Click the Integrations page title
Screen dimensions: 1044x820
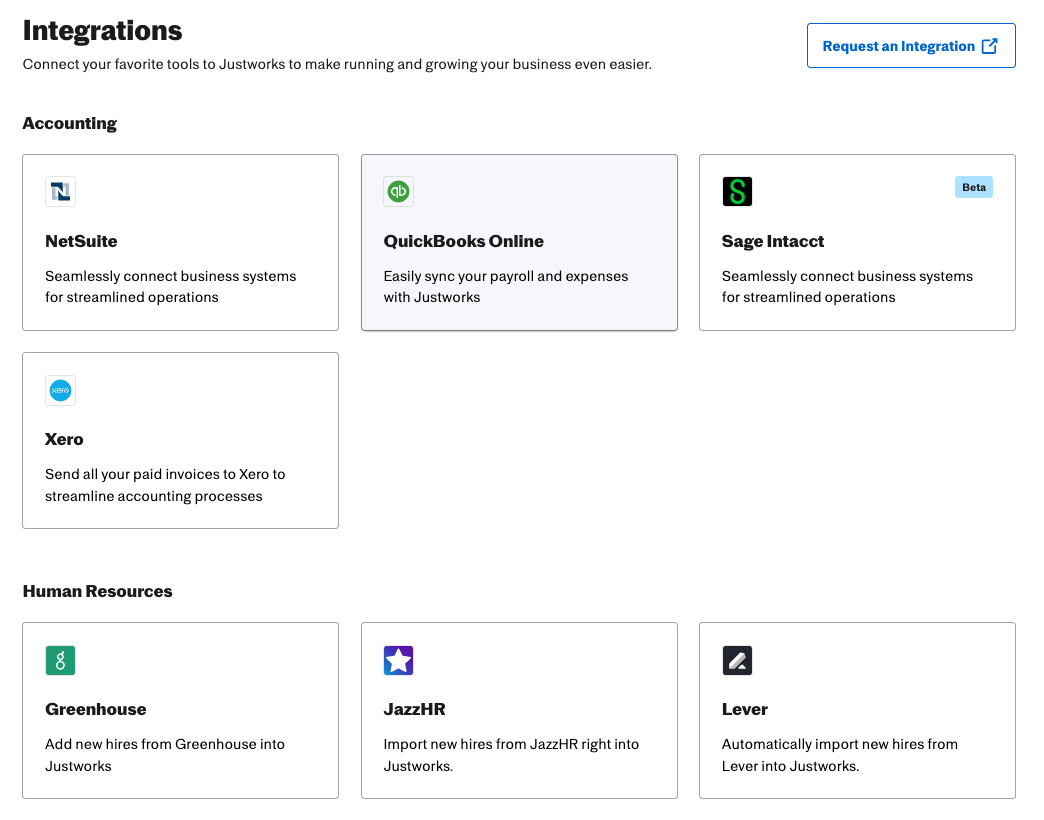pyautogui.click(x=103, y=31)
